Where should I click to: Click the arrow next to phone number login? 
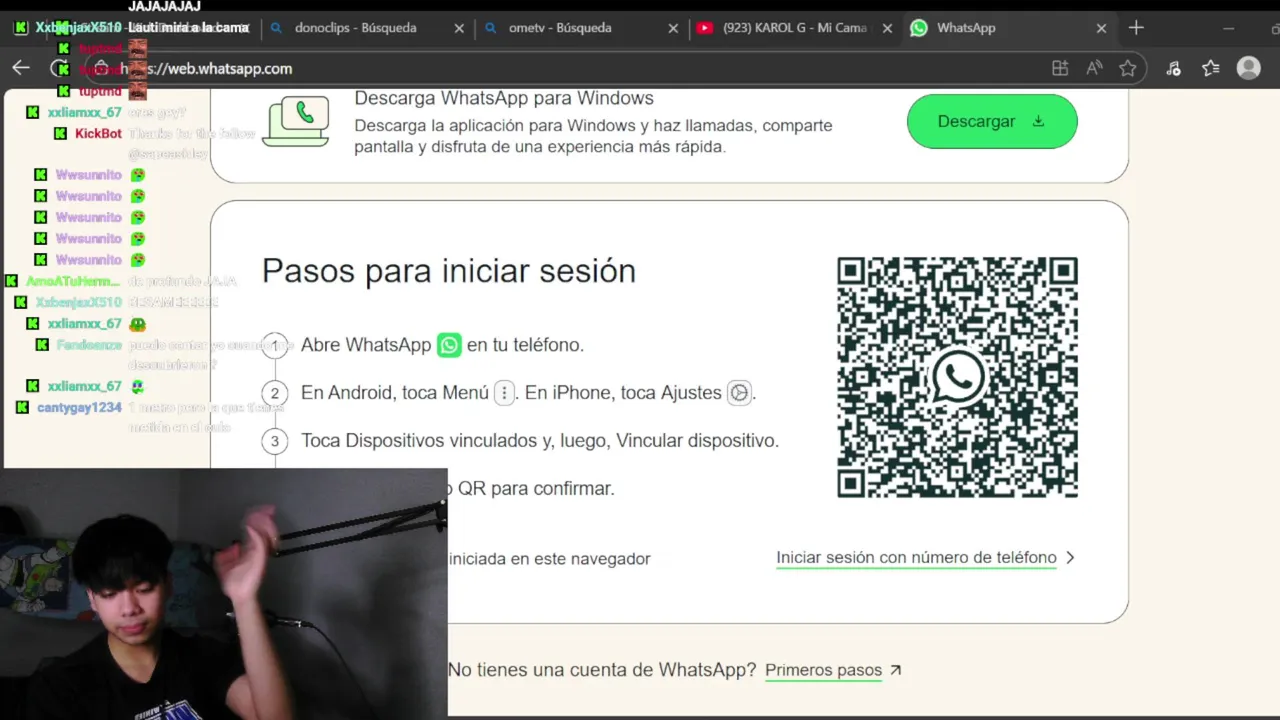[1070, 558]
